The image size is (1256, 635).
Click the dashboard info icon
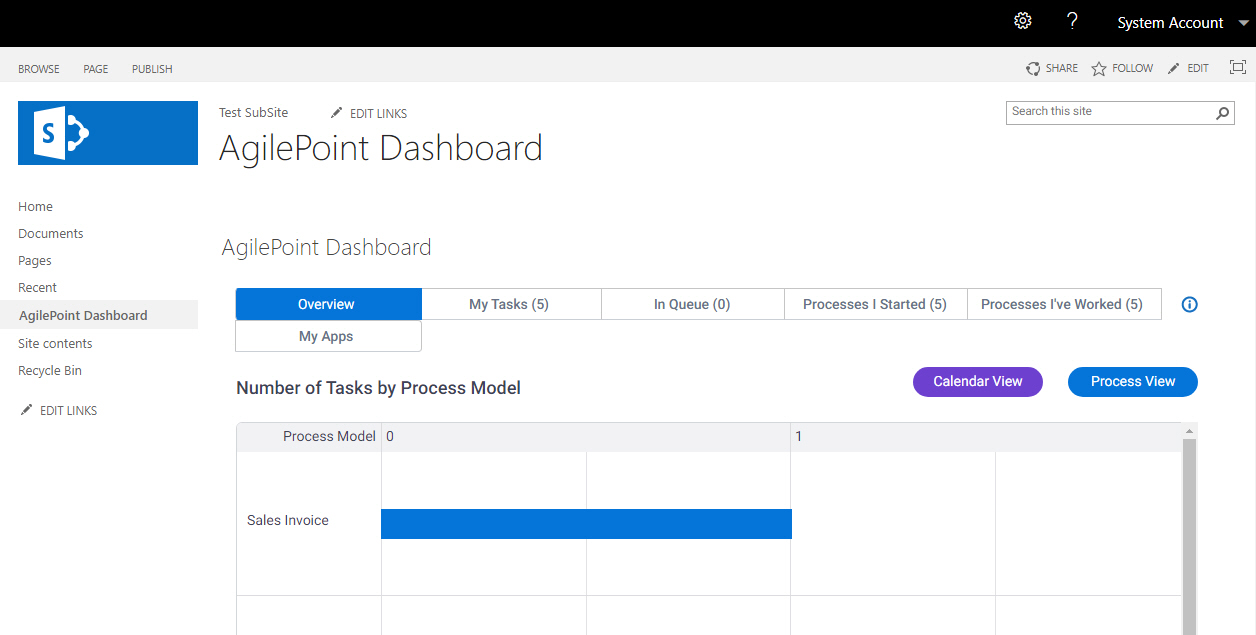click(1190, 305)
